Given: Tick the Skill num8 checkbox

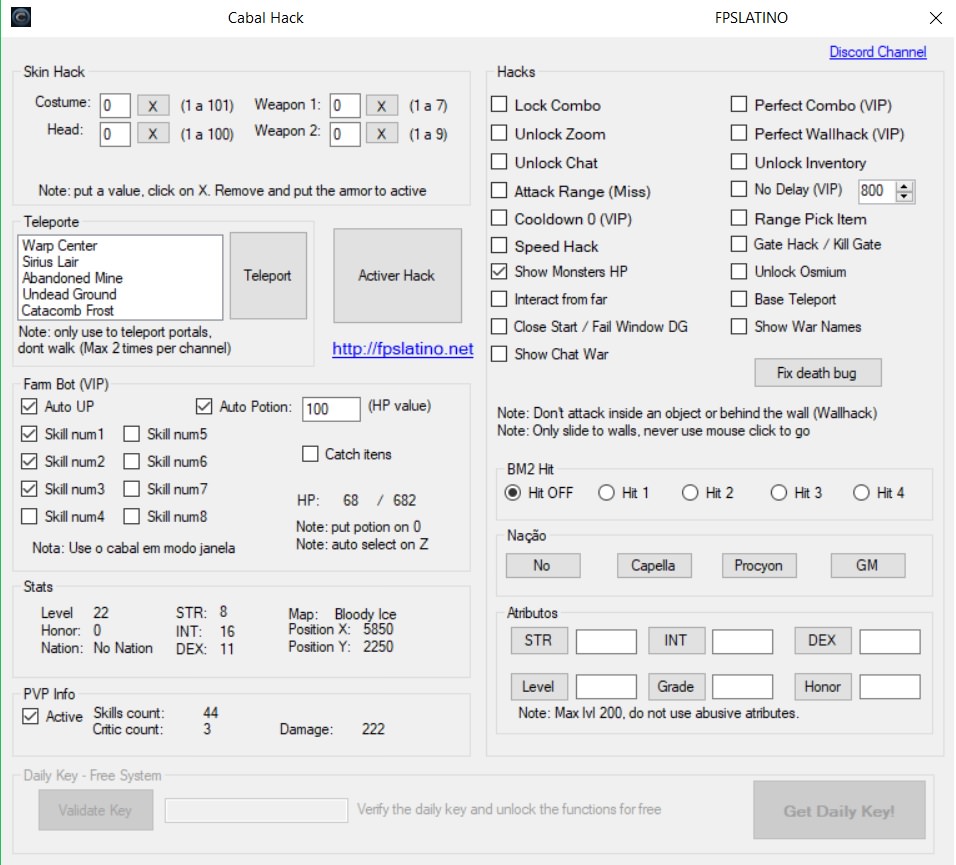Looking at the screenshot, I should click(131, 517).
